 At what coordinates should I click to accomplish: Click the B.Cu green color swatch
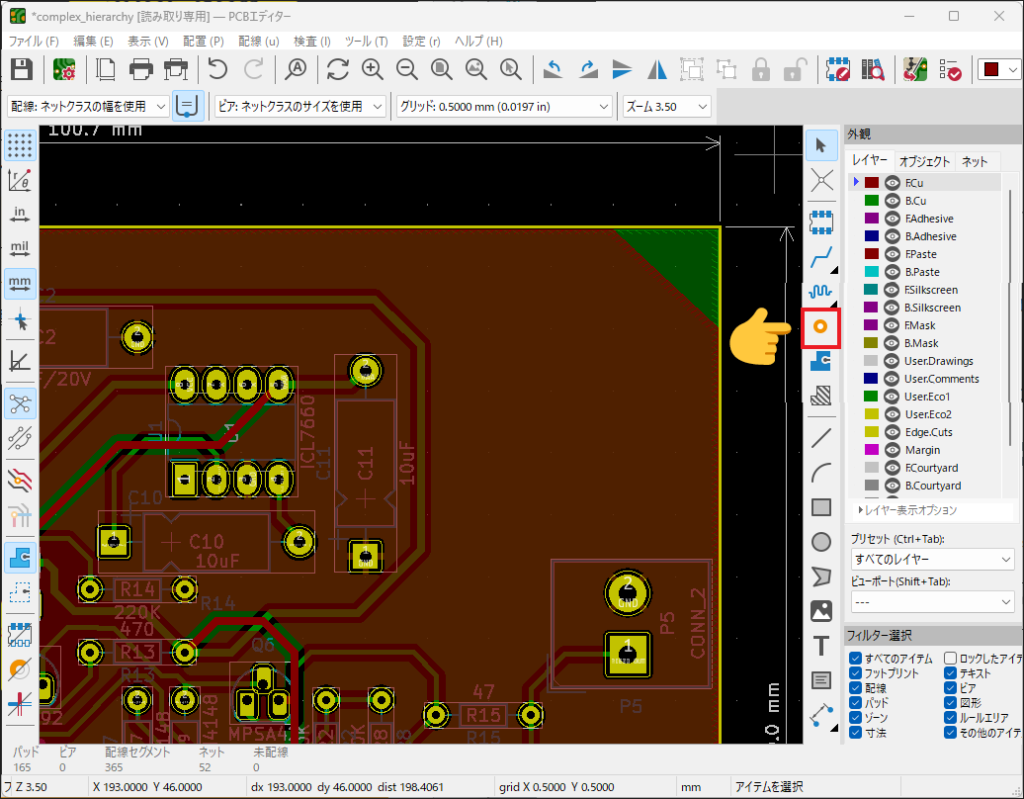[872, 201]
